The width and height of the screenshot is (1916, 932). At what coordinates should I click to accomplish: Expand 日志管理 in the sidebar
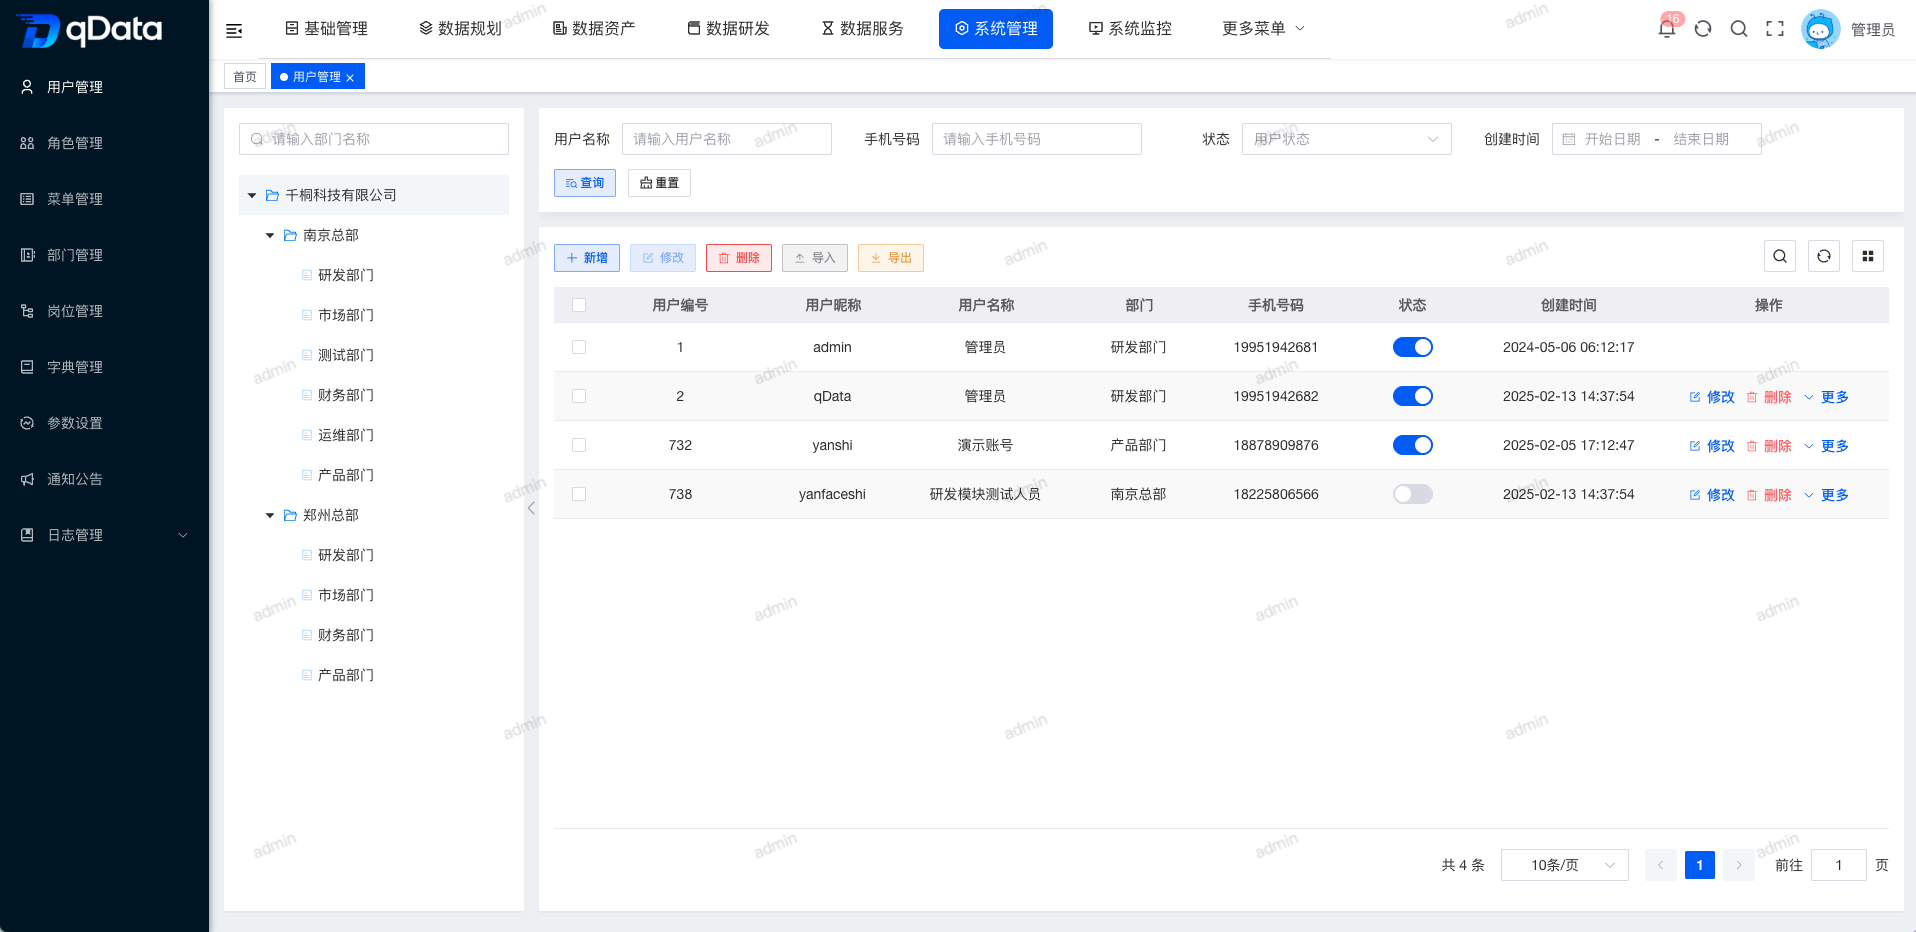[x=104, y=535]
